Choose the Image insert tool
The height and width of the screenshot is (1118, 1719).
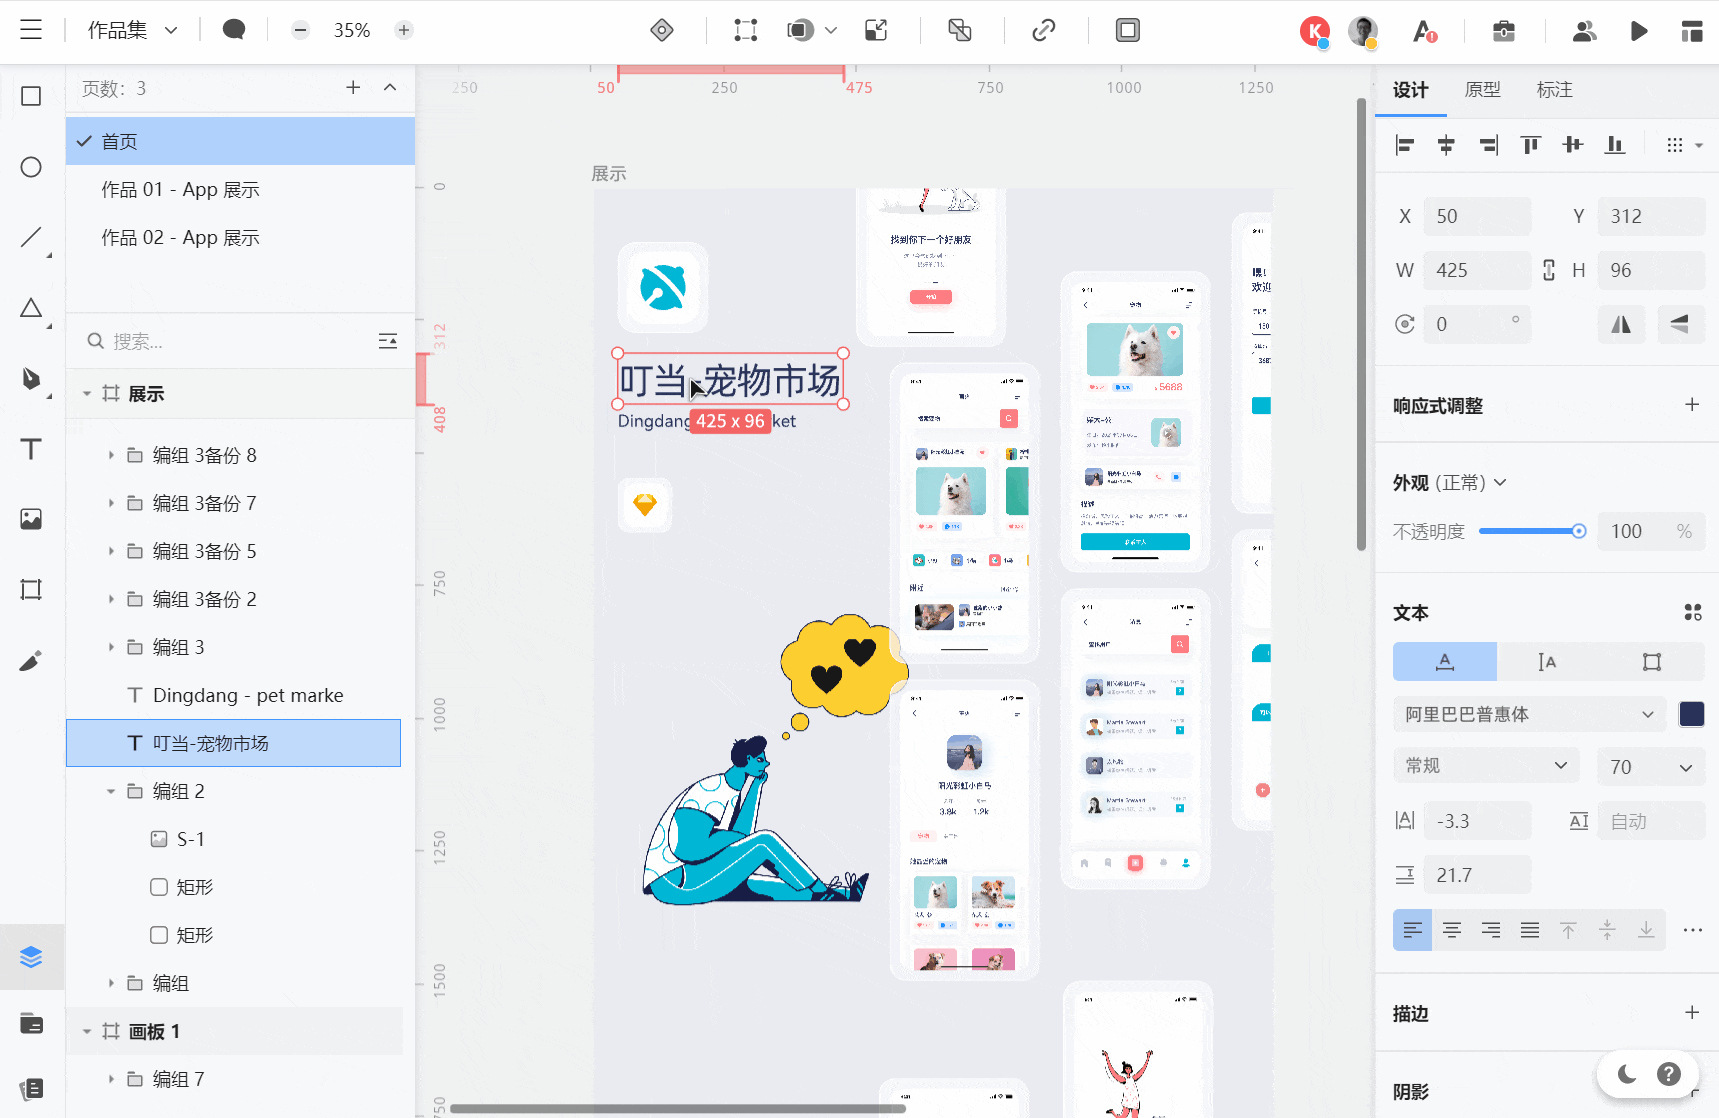pos(31,519)
